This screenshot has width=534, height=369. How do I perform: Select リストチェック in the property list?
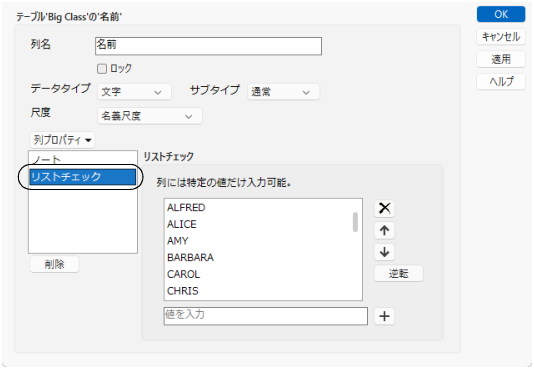(x=83, y=177)
